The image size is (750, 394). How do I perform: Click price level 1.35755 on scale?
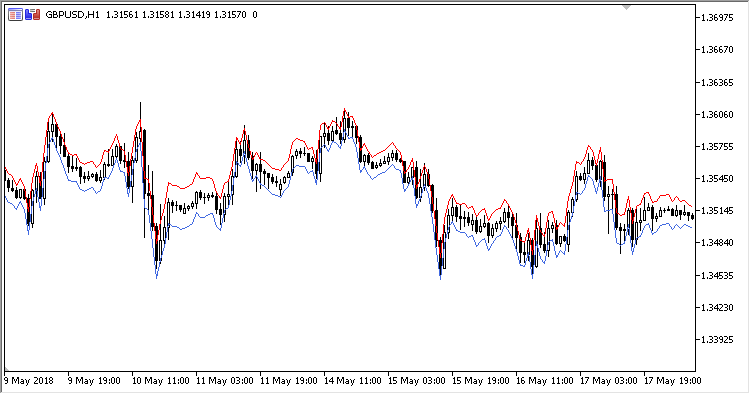(717, 147)
